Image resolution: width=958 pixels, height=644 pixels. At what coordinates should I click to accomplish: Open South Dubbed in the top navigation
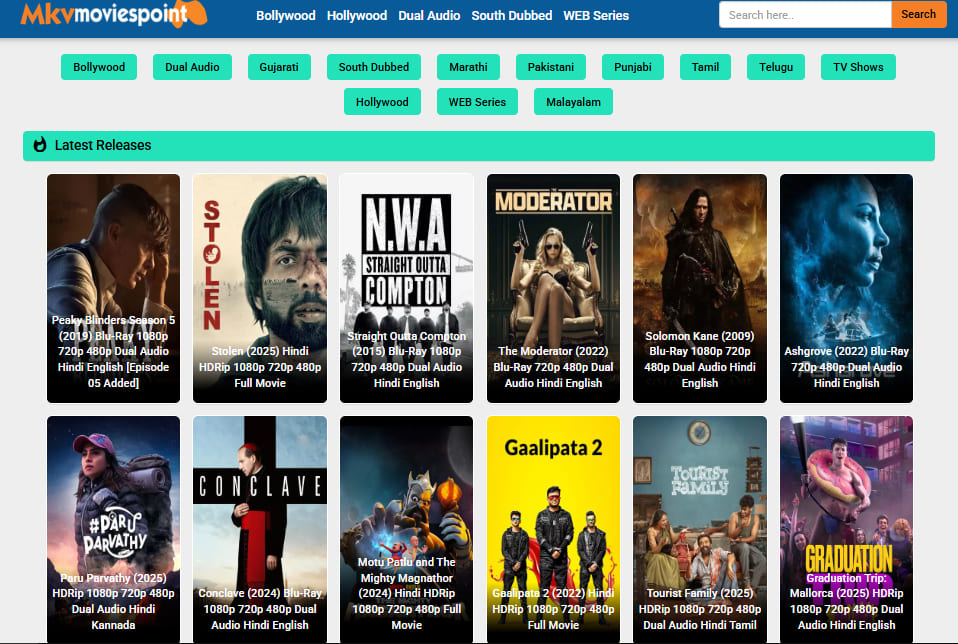click(x=511, y=15)
